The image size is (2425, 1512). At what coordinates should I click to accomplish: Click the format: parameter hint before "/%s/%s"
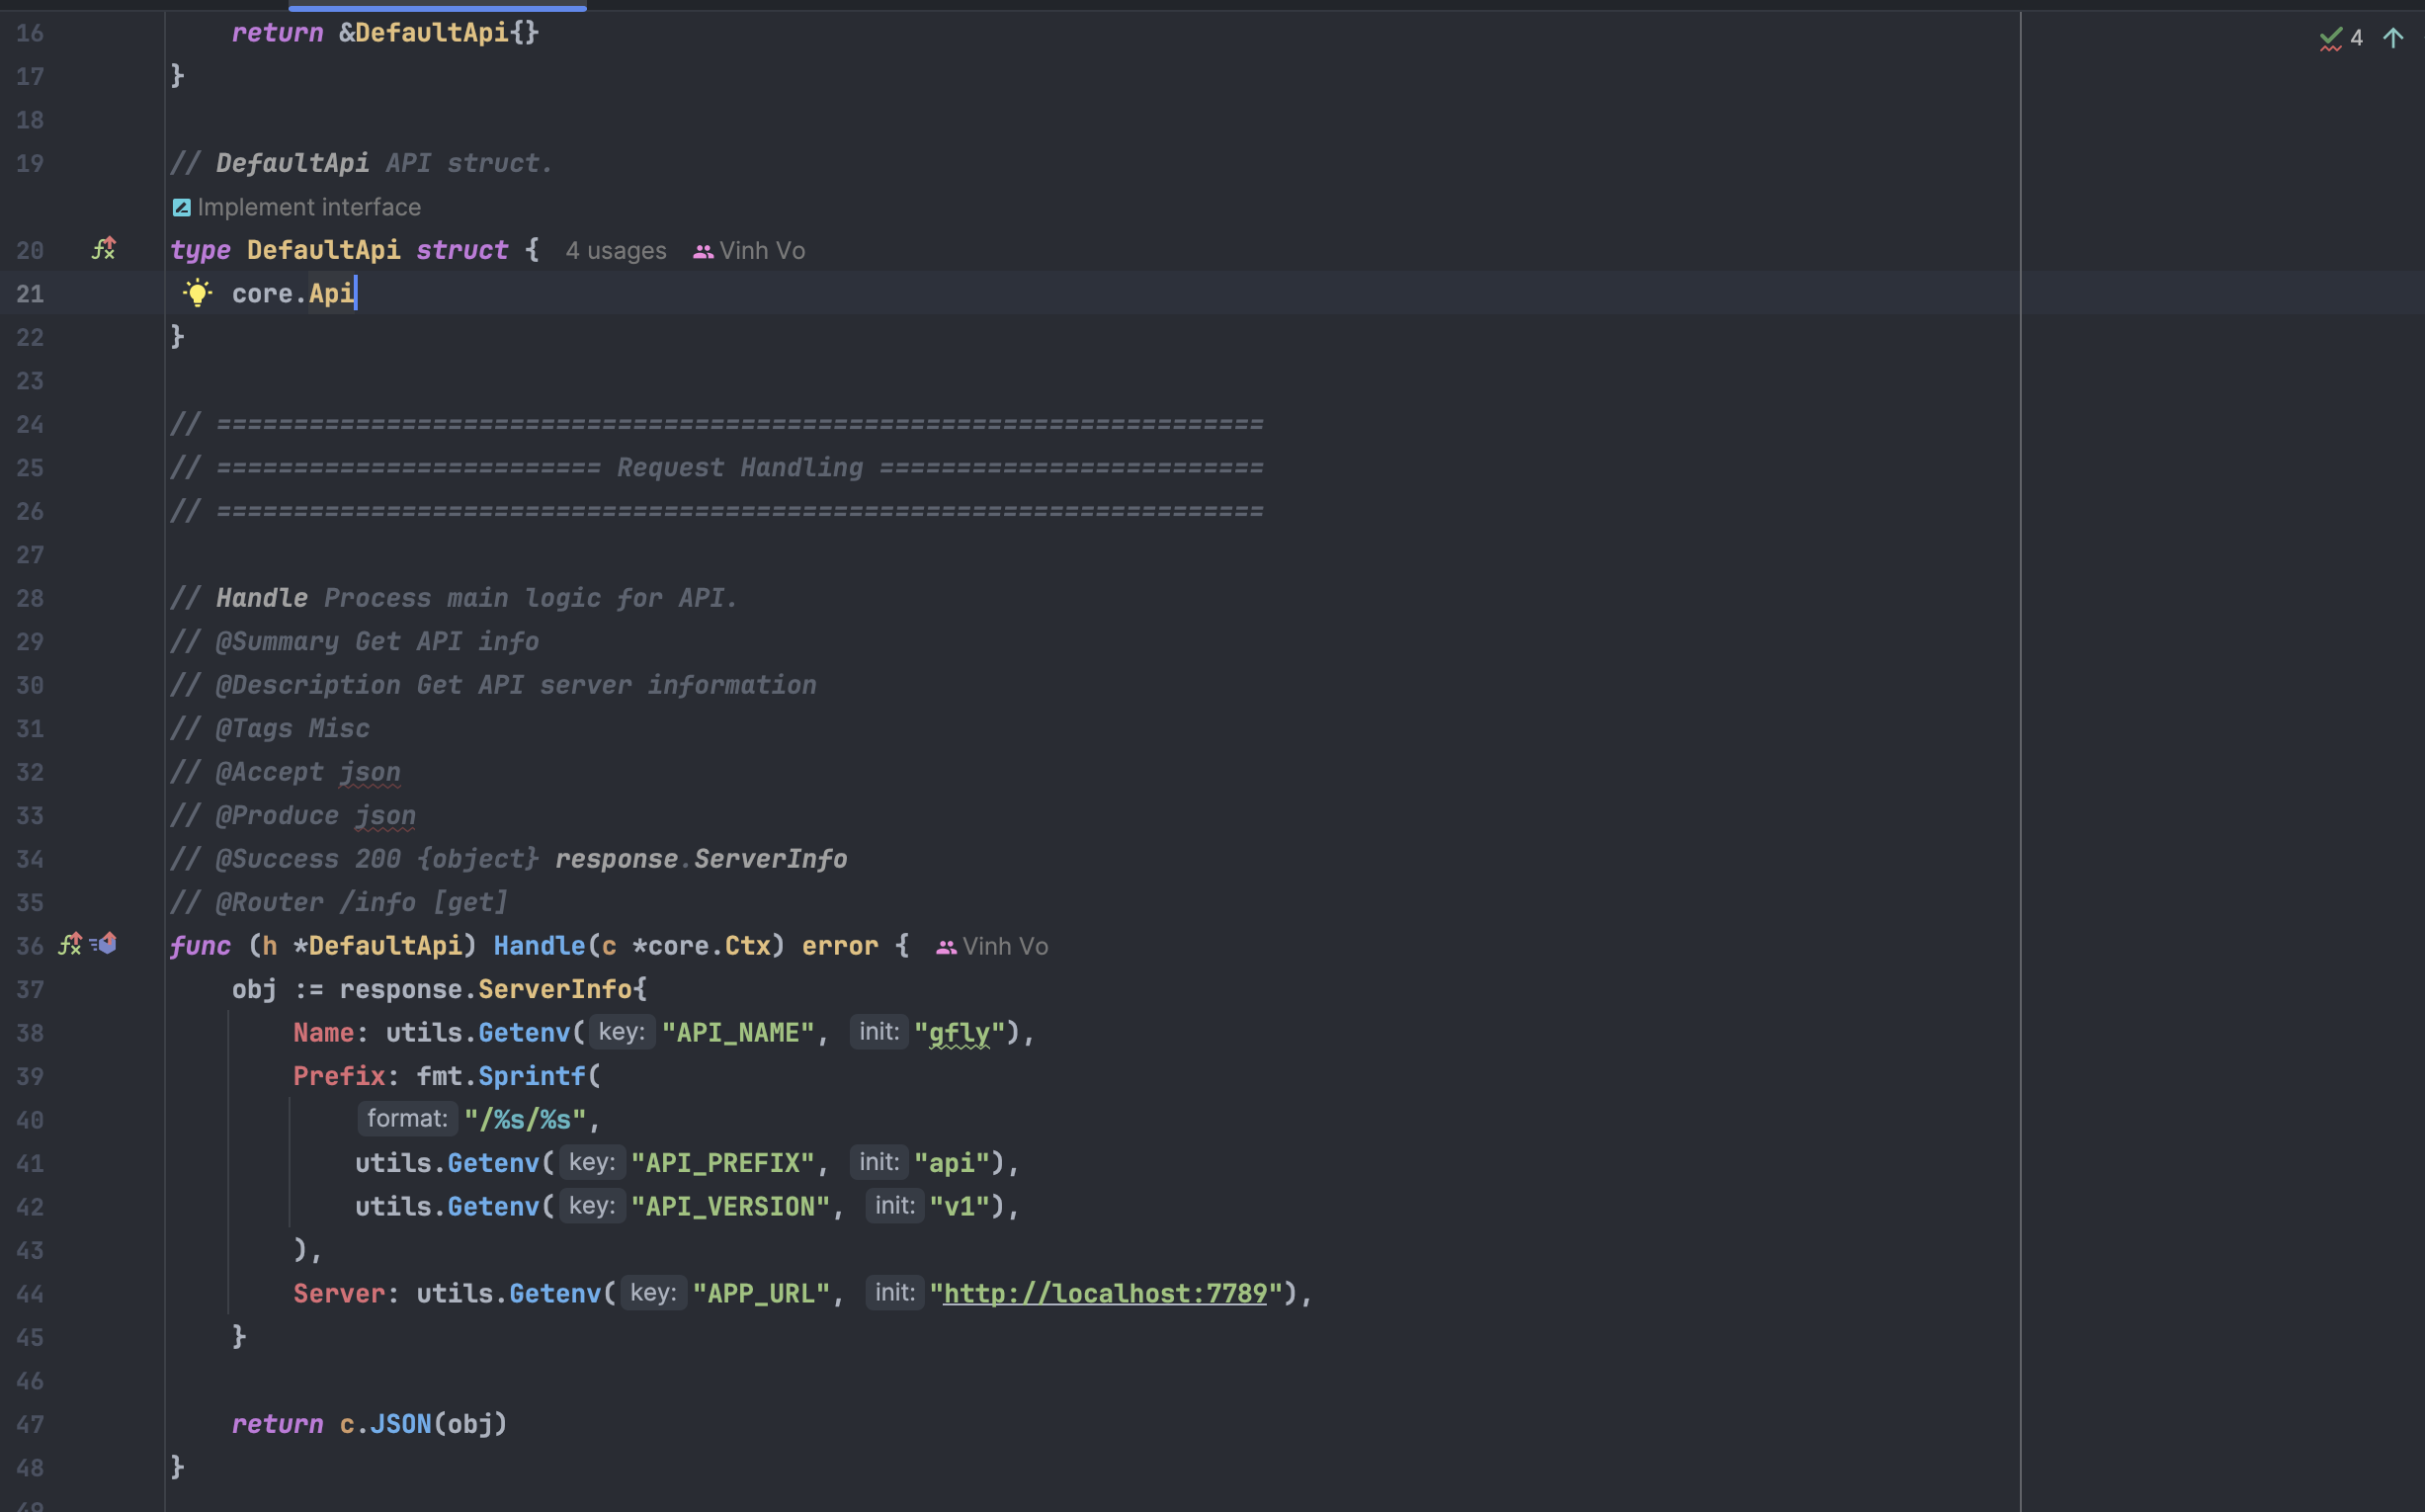click(407, 1119)
